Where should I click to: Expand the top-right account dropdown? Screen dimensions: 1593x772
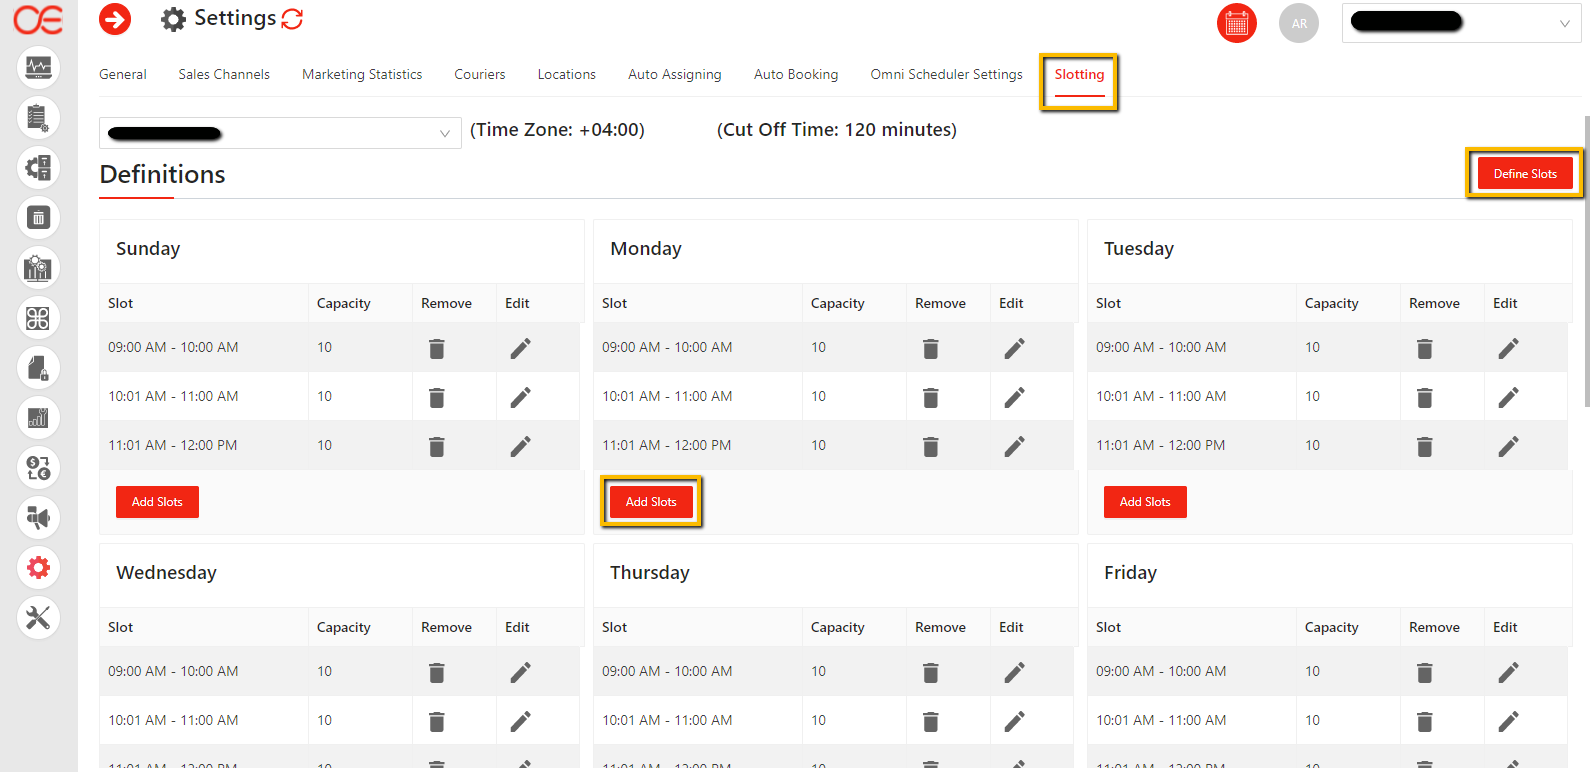click(x=1564, y=23)
